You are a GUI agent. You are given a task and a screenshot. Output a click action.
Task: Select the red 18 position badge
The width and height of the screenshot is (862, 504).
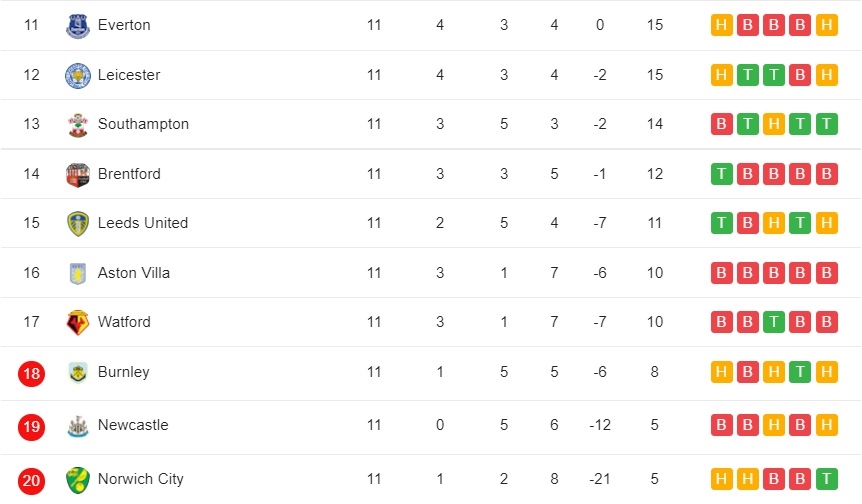[x=31, y=374]
